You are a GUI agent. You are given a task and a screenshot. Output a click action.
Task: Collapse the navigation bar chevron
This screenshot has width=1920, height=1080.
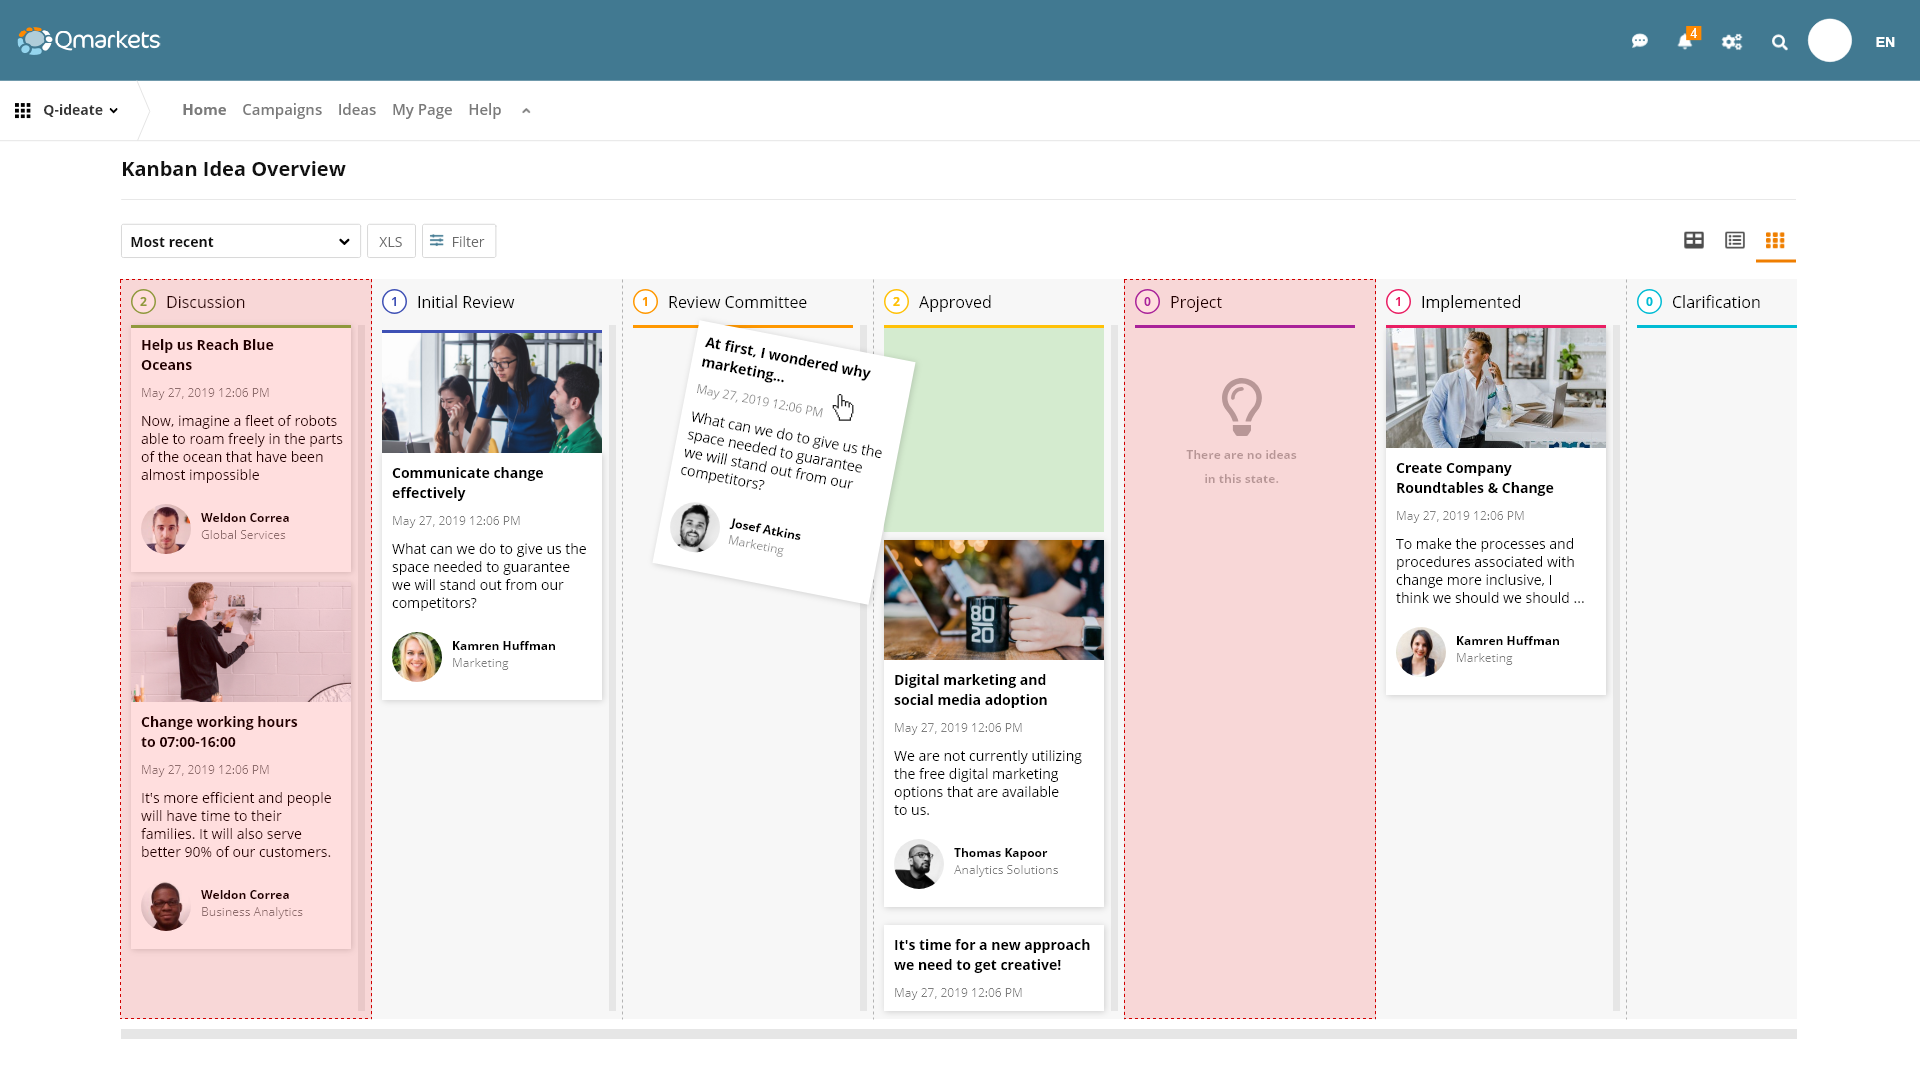coord(526,111)
